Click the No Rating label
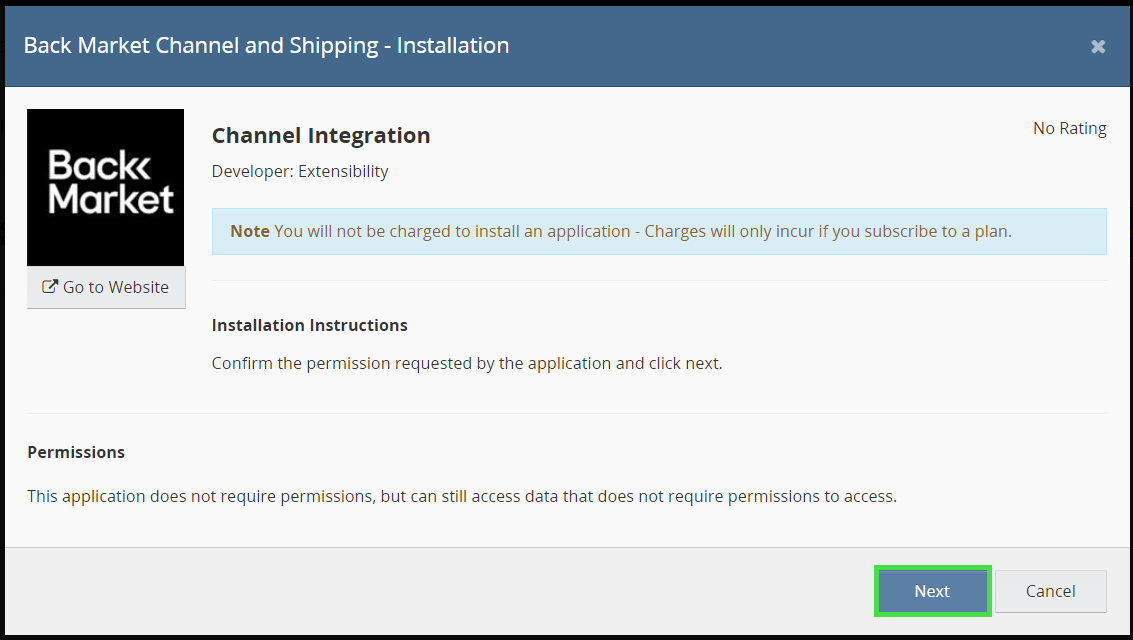The image size is (1133, 640). point(1069,128)
